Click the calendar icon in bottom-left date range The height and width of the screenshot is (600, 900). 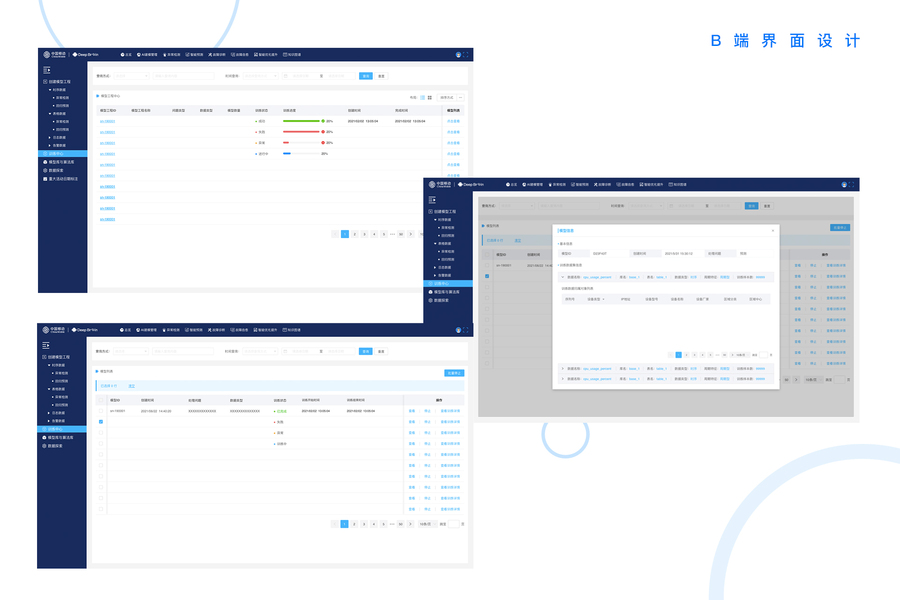coord(285,351)
